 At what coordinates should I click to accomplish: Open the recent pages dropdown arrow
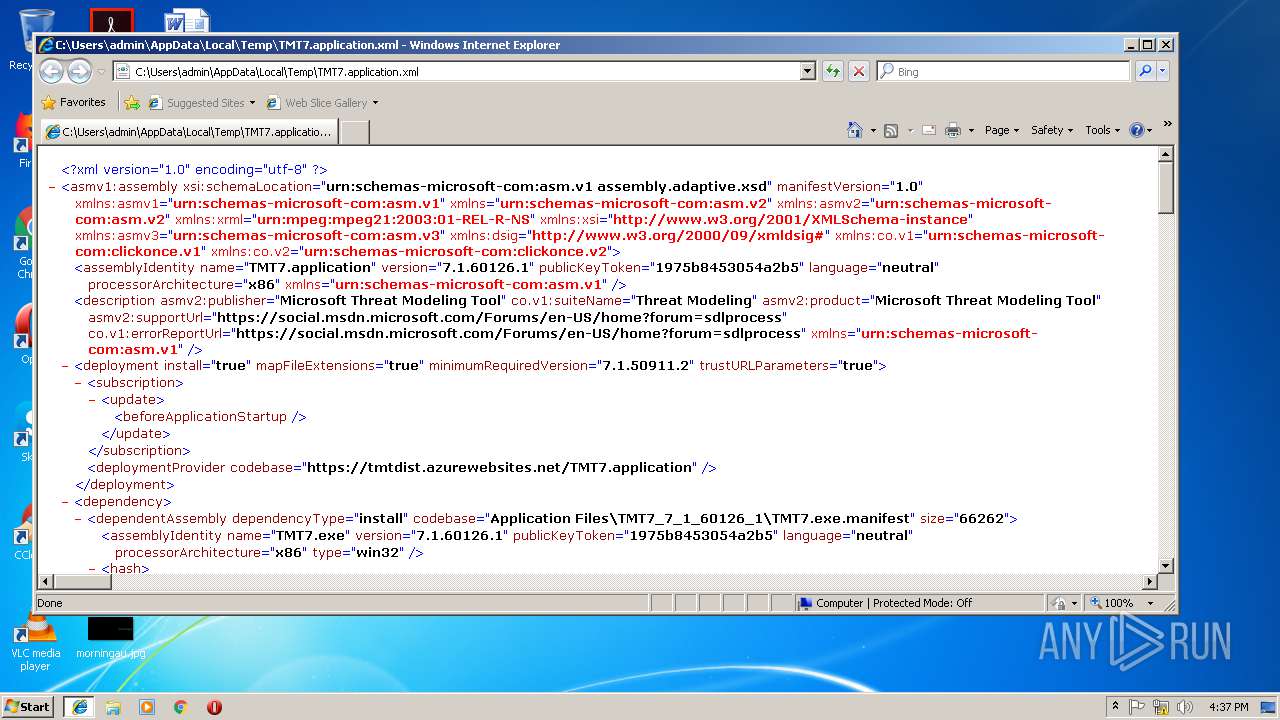(101, 72)
